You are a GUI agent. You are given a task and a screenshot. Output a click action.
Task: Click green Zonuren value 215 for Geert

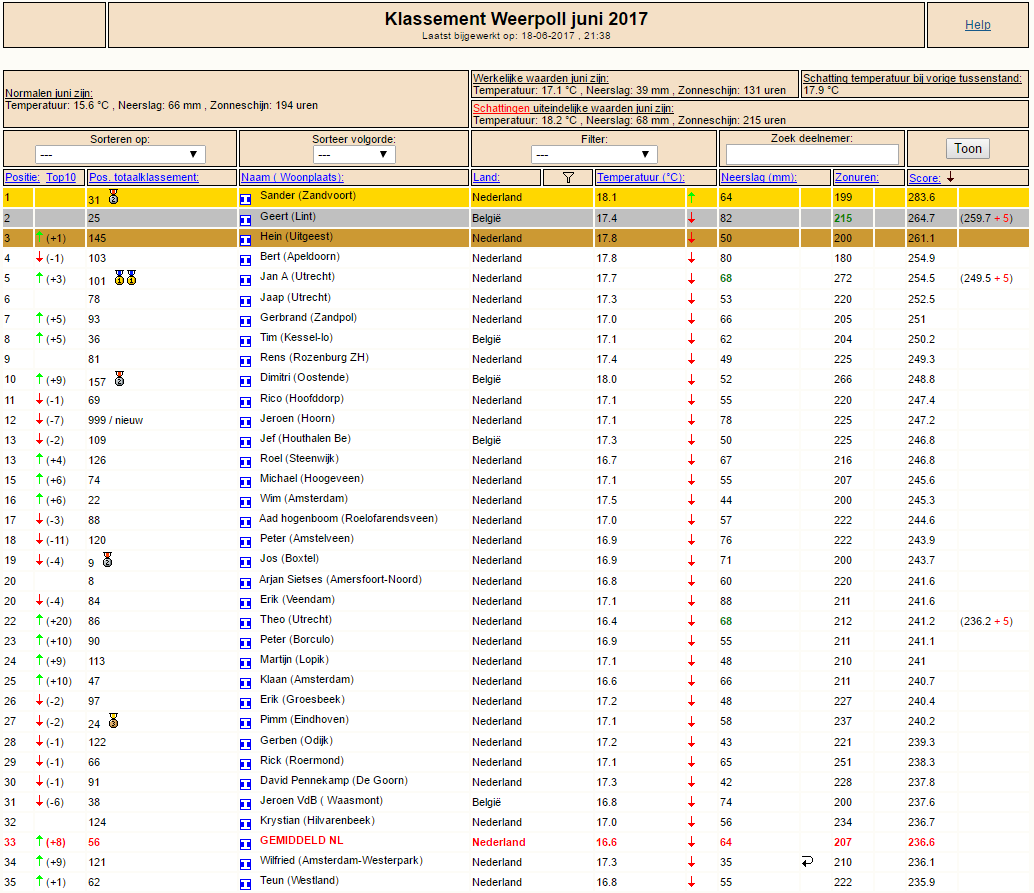pyautogui.click(x=843, y=218)
